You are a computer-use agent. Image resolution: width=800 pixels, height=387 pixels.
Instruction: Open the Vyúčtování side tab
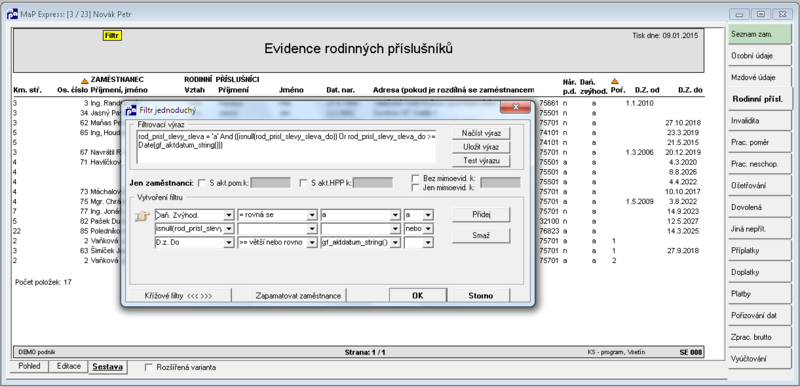[759, 359]
